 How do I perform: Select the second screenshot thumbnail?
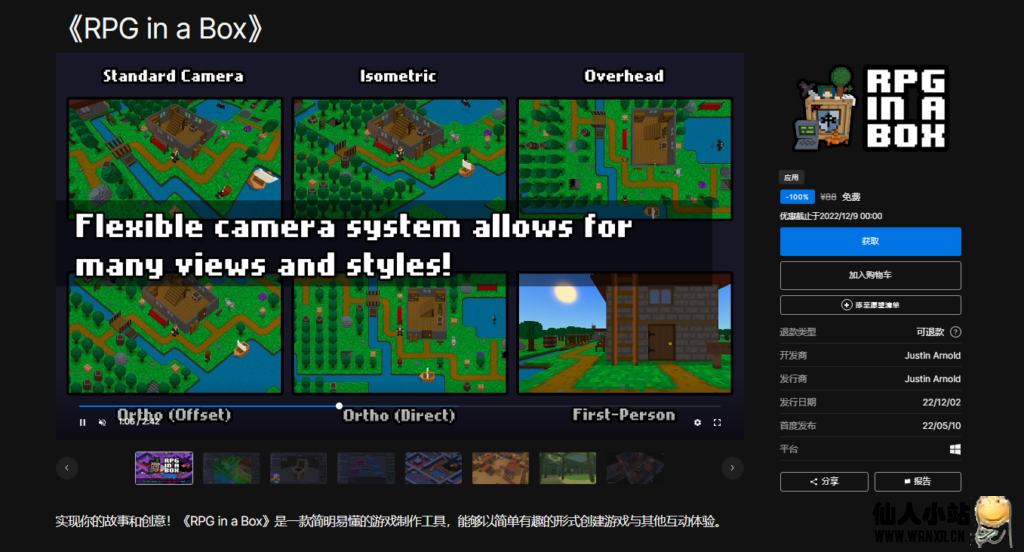[x=231, y=468]
